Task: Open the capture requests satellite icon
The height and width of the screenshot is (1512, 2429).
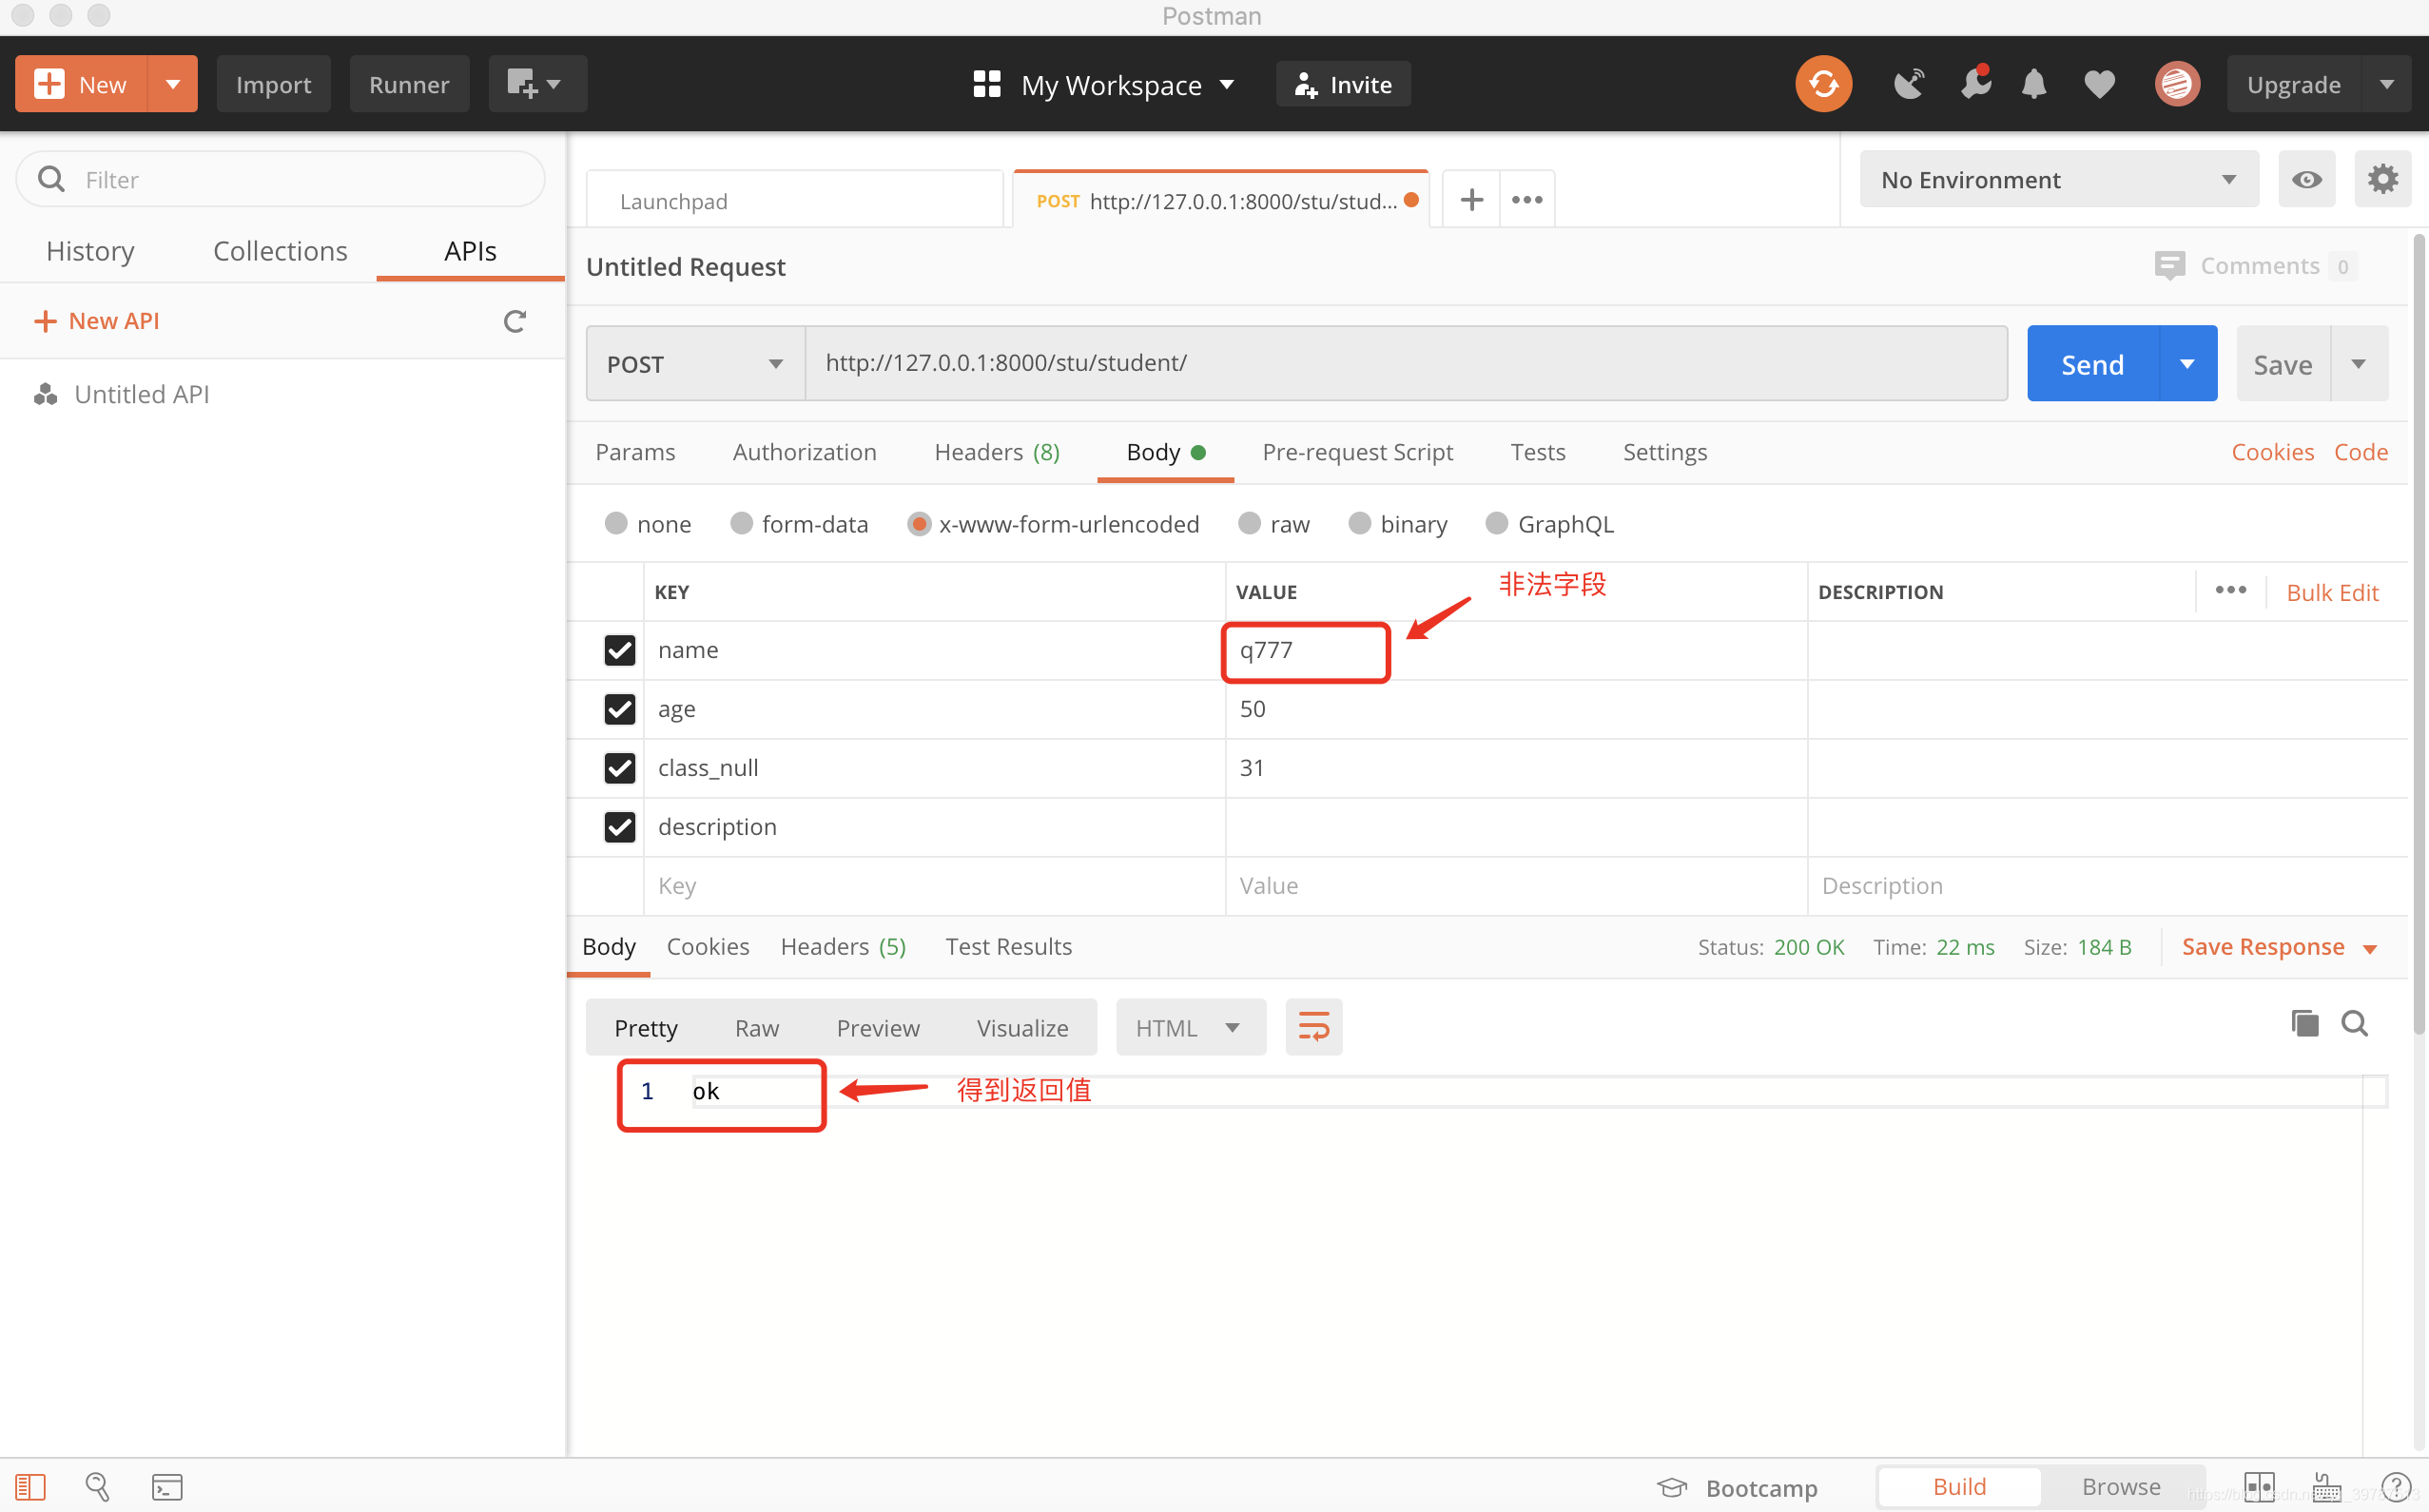Action: tap(1909, 84)
